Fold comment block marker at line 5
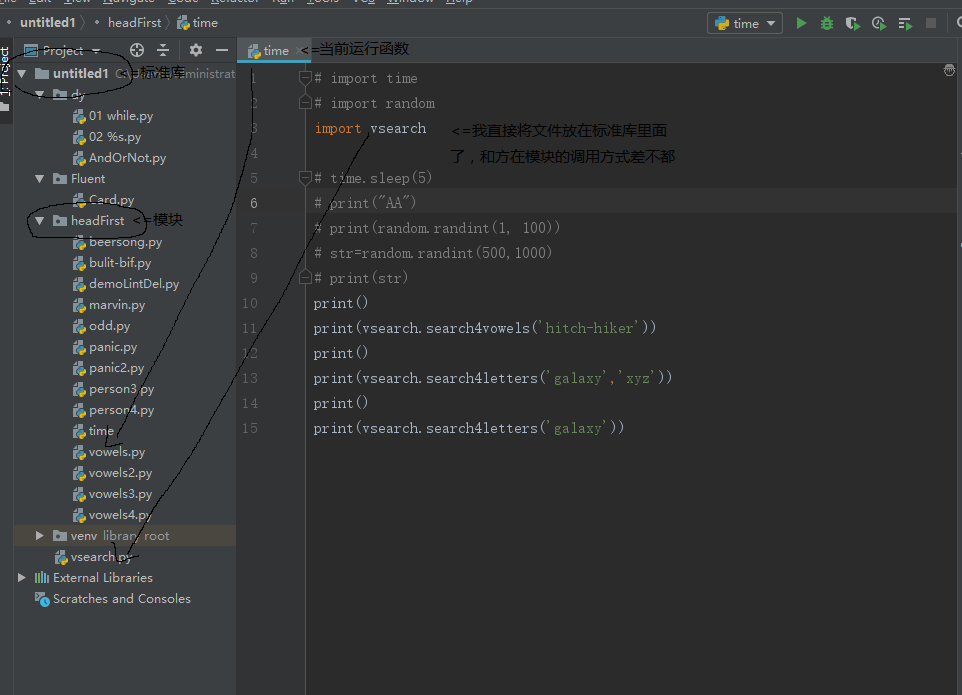 [305, 178]
